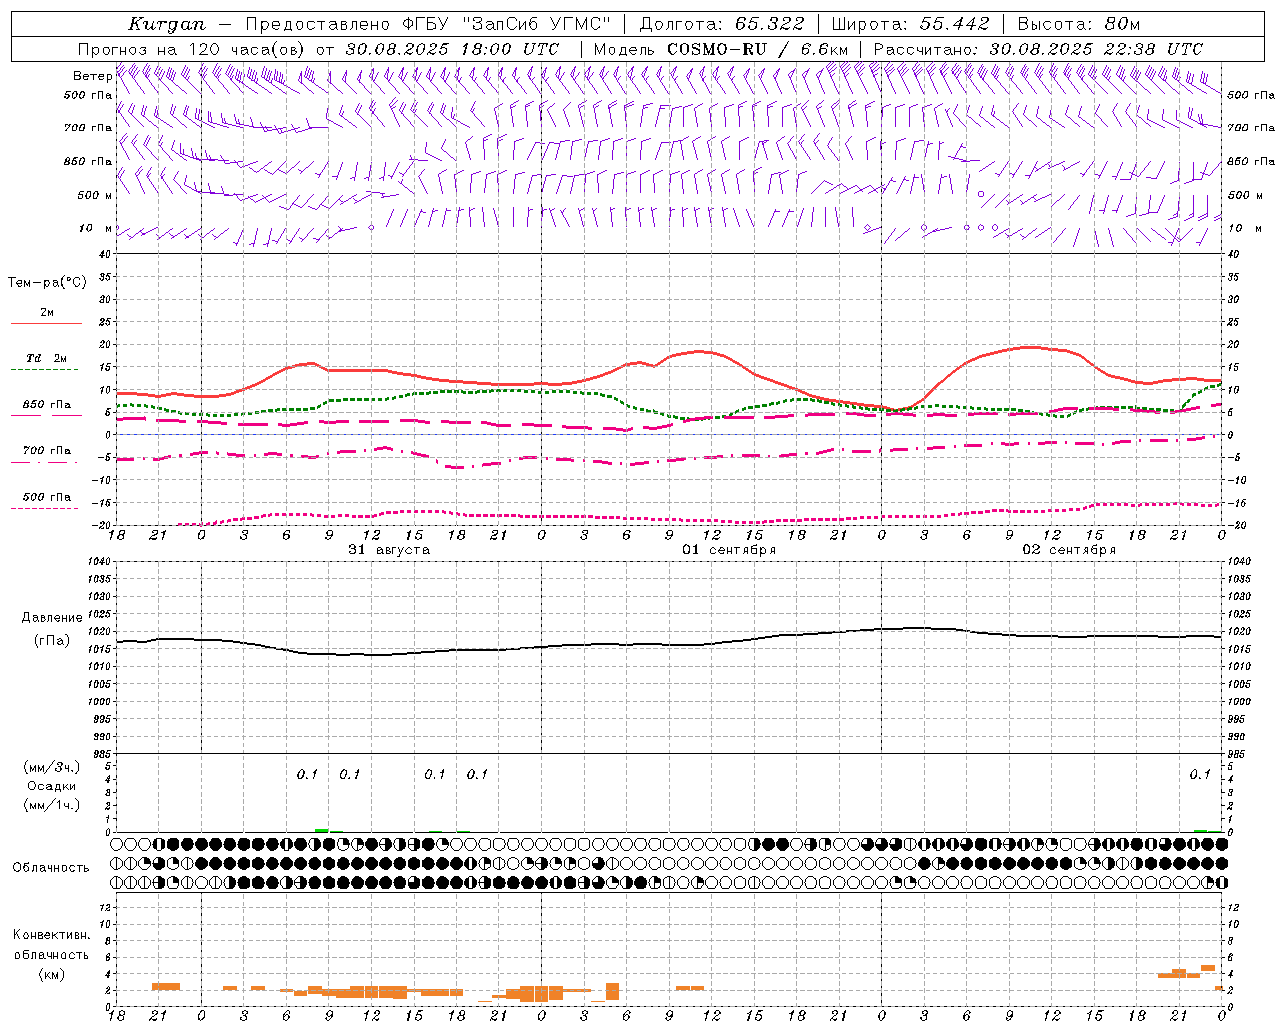Image resolution: width=1280 pixels, height=1024 pixels.
Task: Click the "Ветер" wind panel label
Action: [x=93, y=76]
